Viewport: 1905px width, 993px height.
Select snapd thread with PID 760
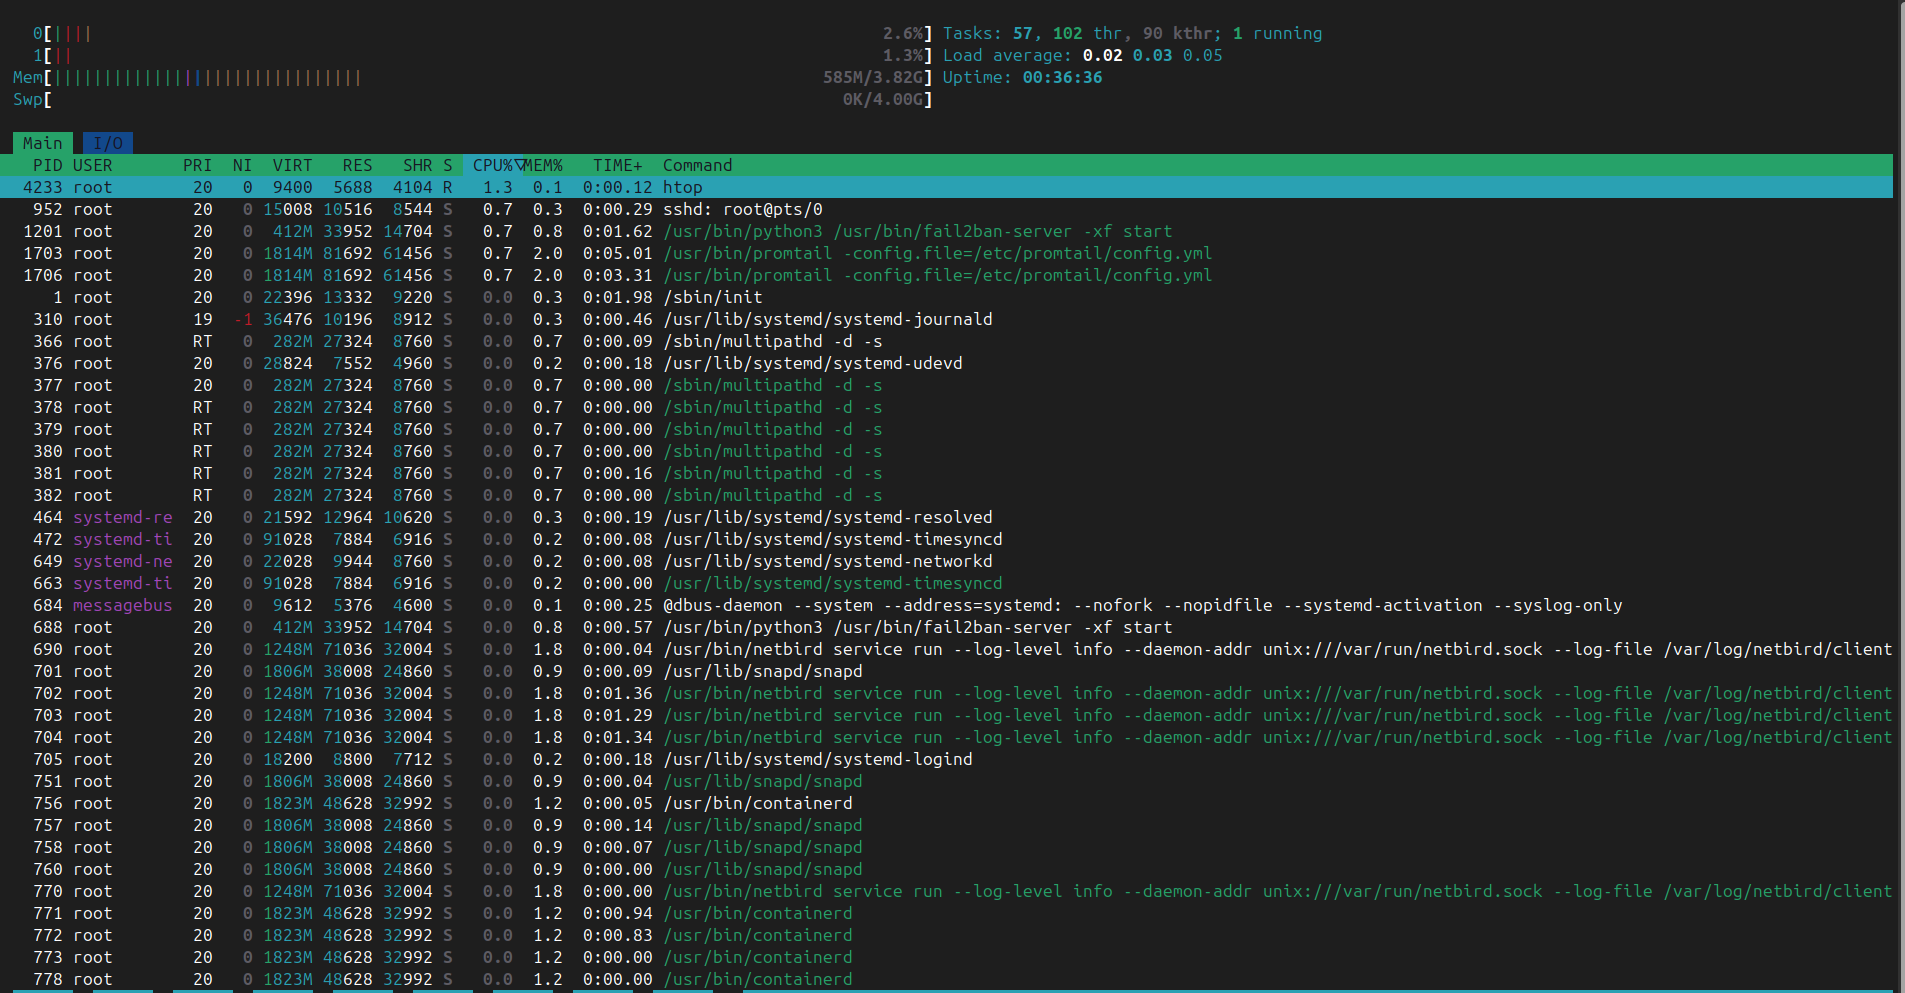pyautogui.click(x=946, y=869)
